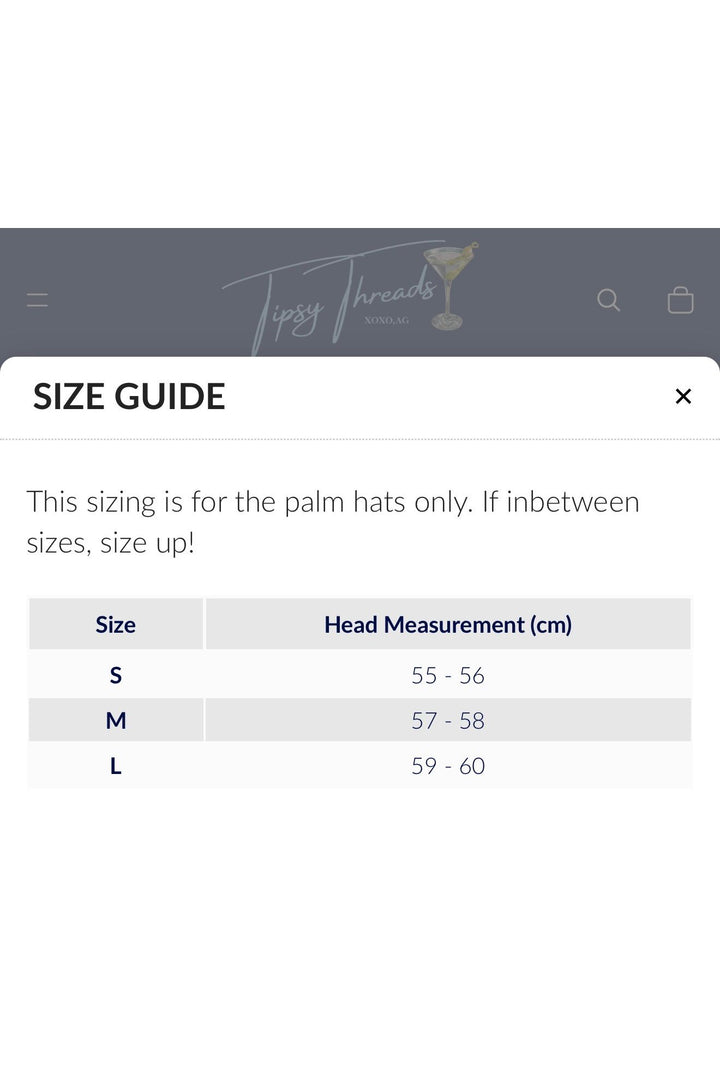Click the palm hats sizing note text
This screenshot has width=720, height=1080.
point(333,522)
